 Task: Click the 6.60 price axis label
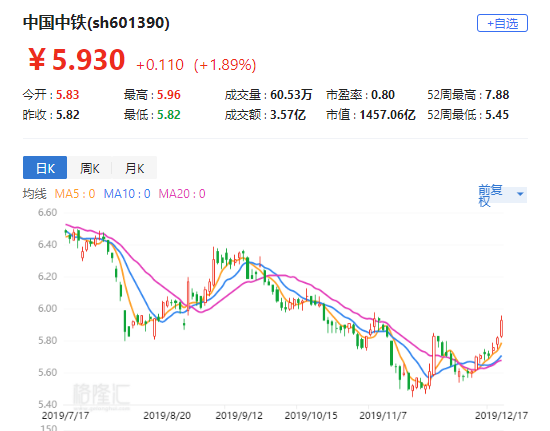coord(47,213)
